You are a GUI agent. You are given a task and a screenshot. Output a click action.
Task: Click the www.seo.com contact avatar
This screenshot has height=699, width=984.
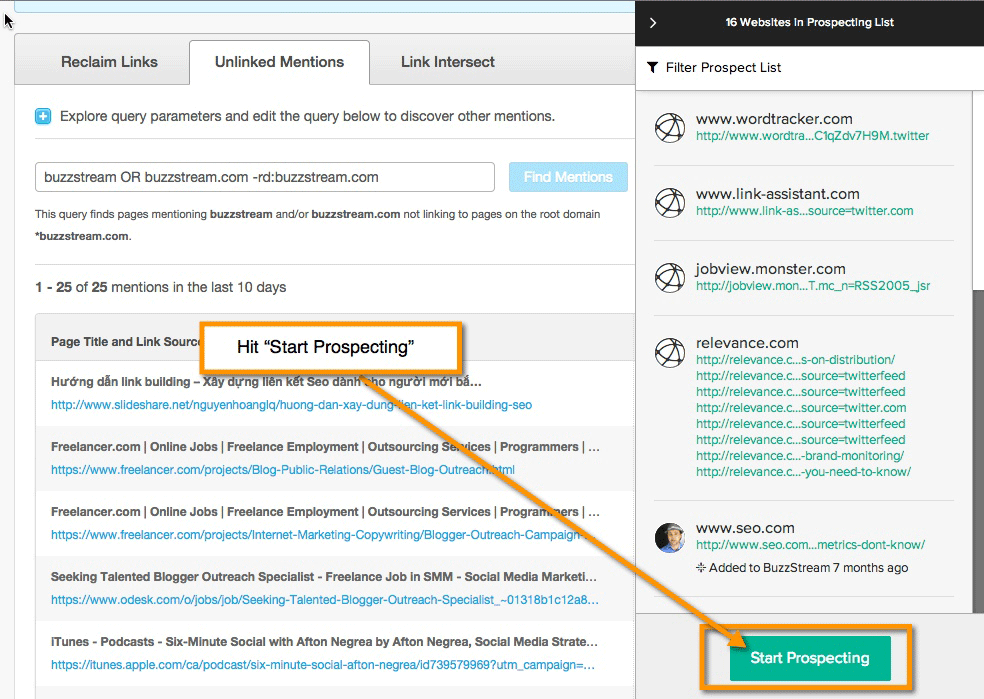click(670, 537)
